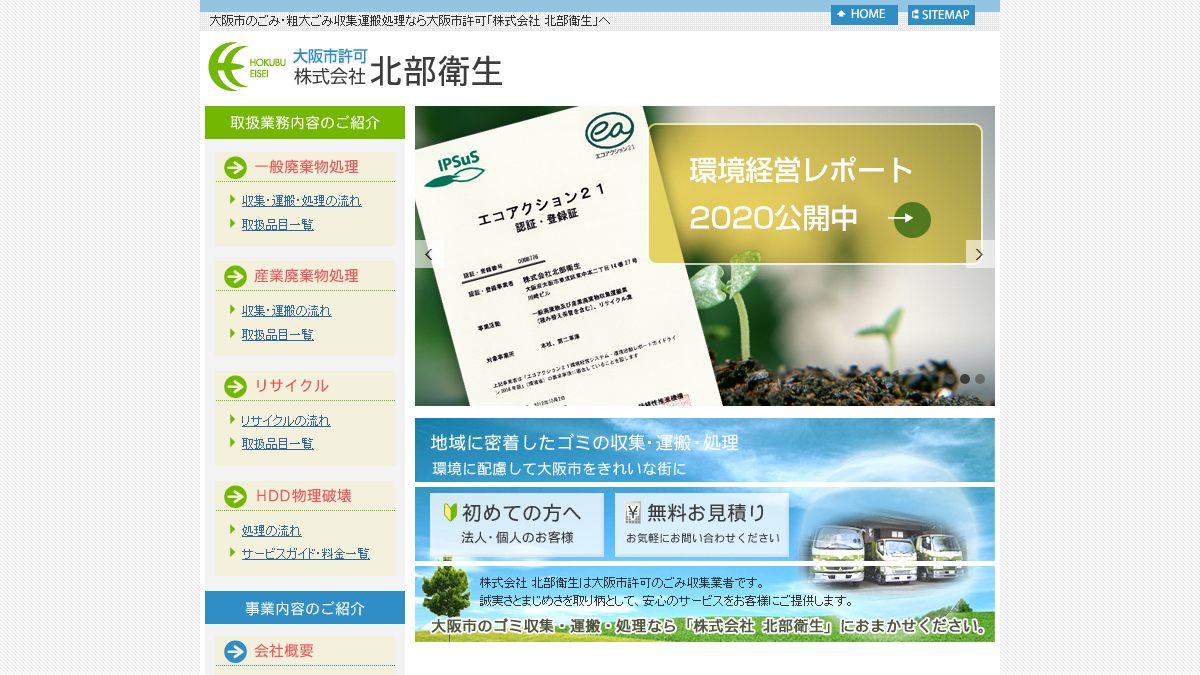Image resolution: width=1200 pixels, height=675 pixels.
Task: Click green arrow icon beside 産業廃棄物処理
Action: [x=236, y=277]
